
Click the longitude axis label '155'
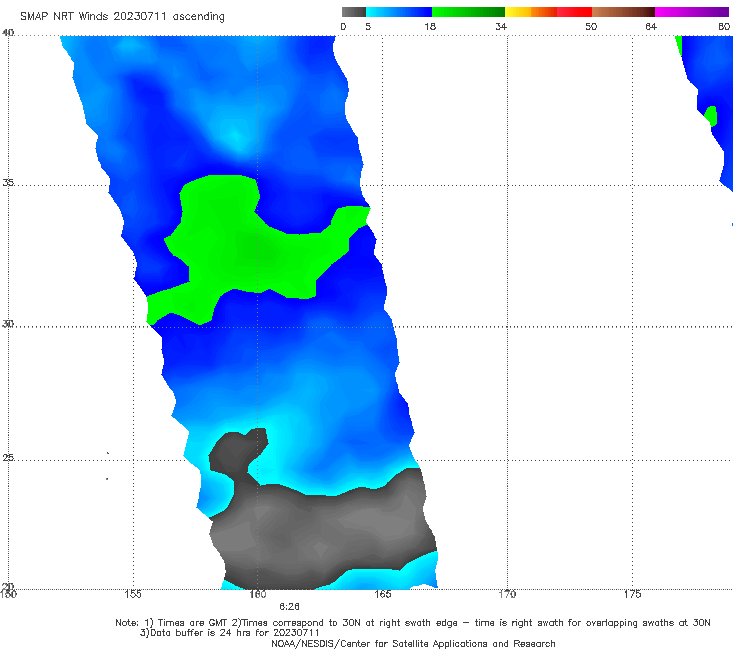pyautogui.click(x=133, y=594)
